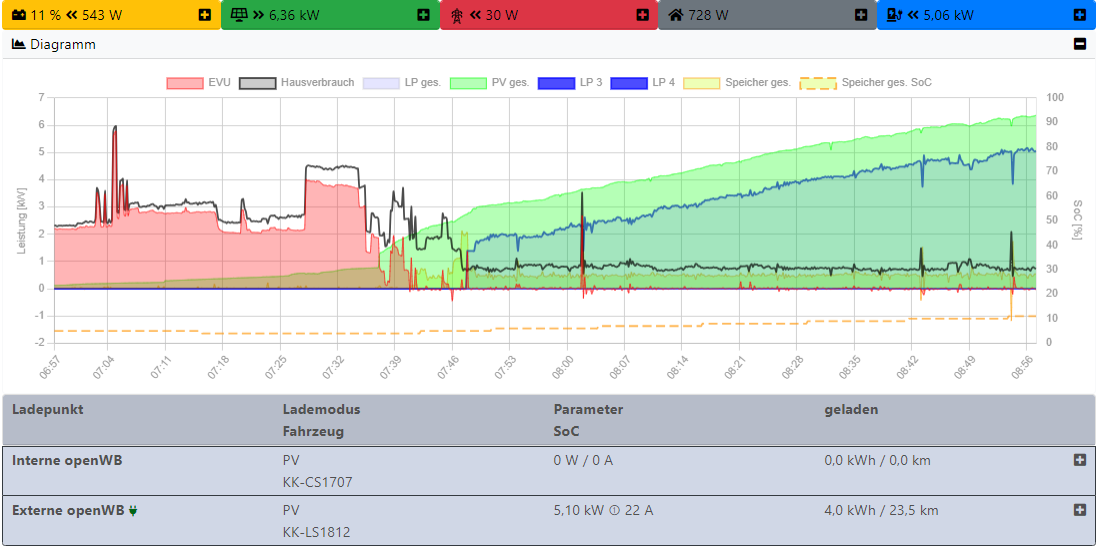Viewport: 1101px width, 547px height.
Task: Click green plug icon next to Externe openWB
Action: (133, 511)
